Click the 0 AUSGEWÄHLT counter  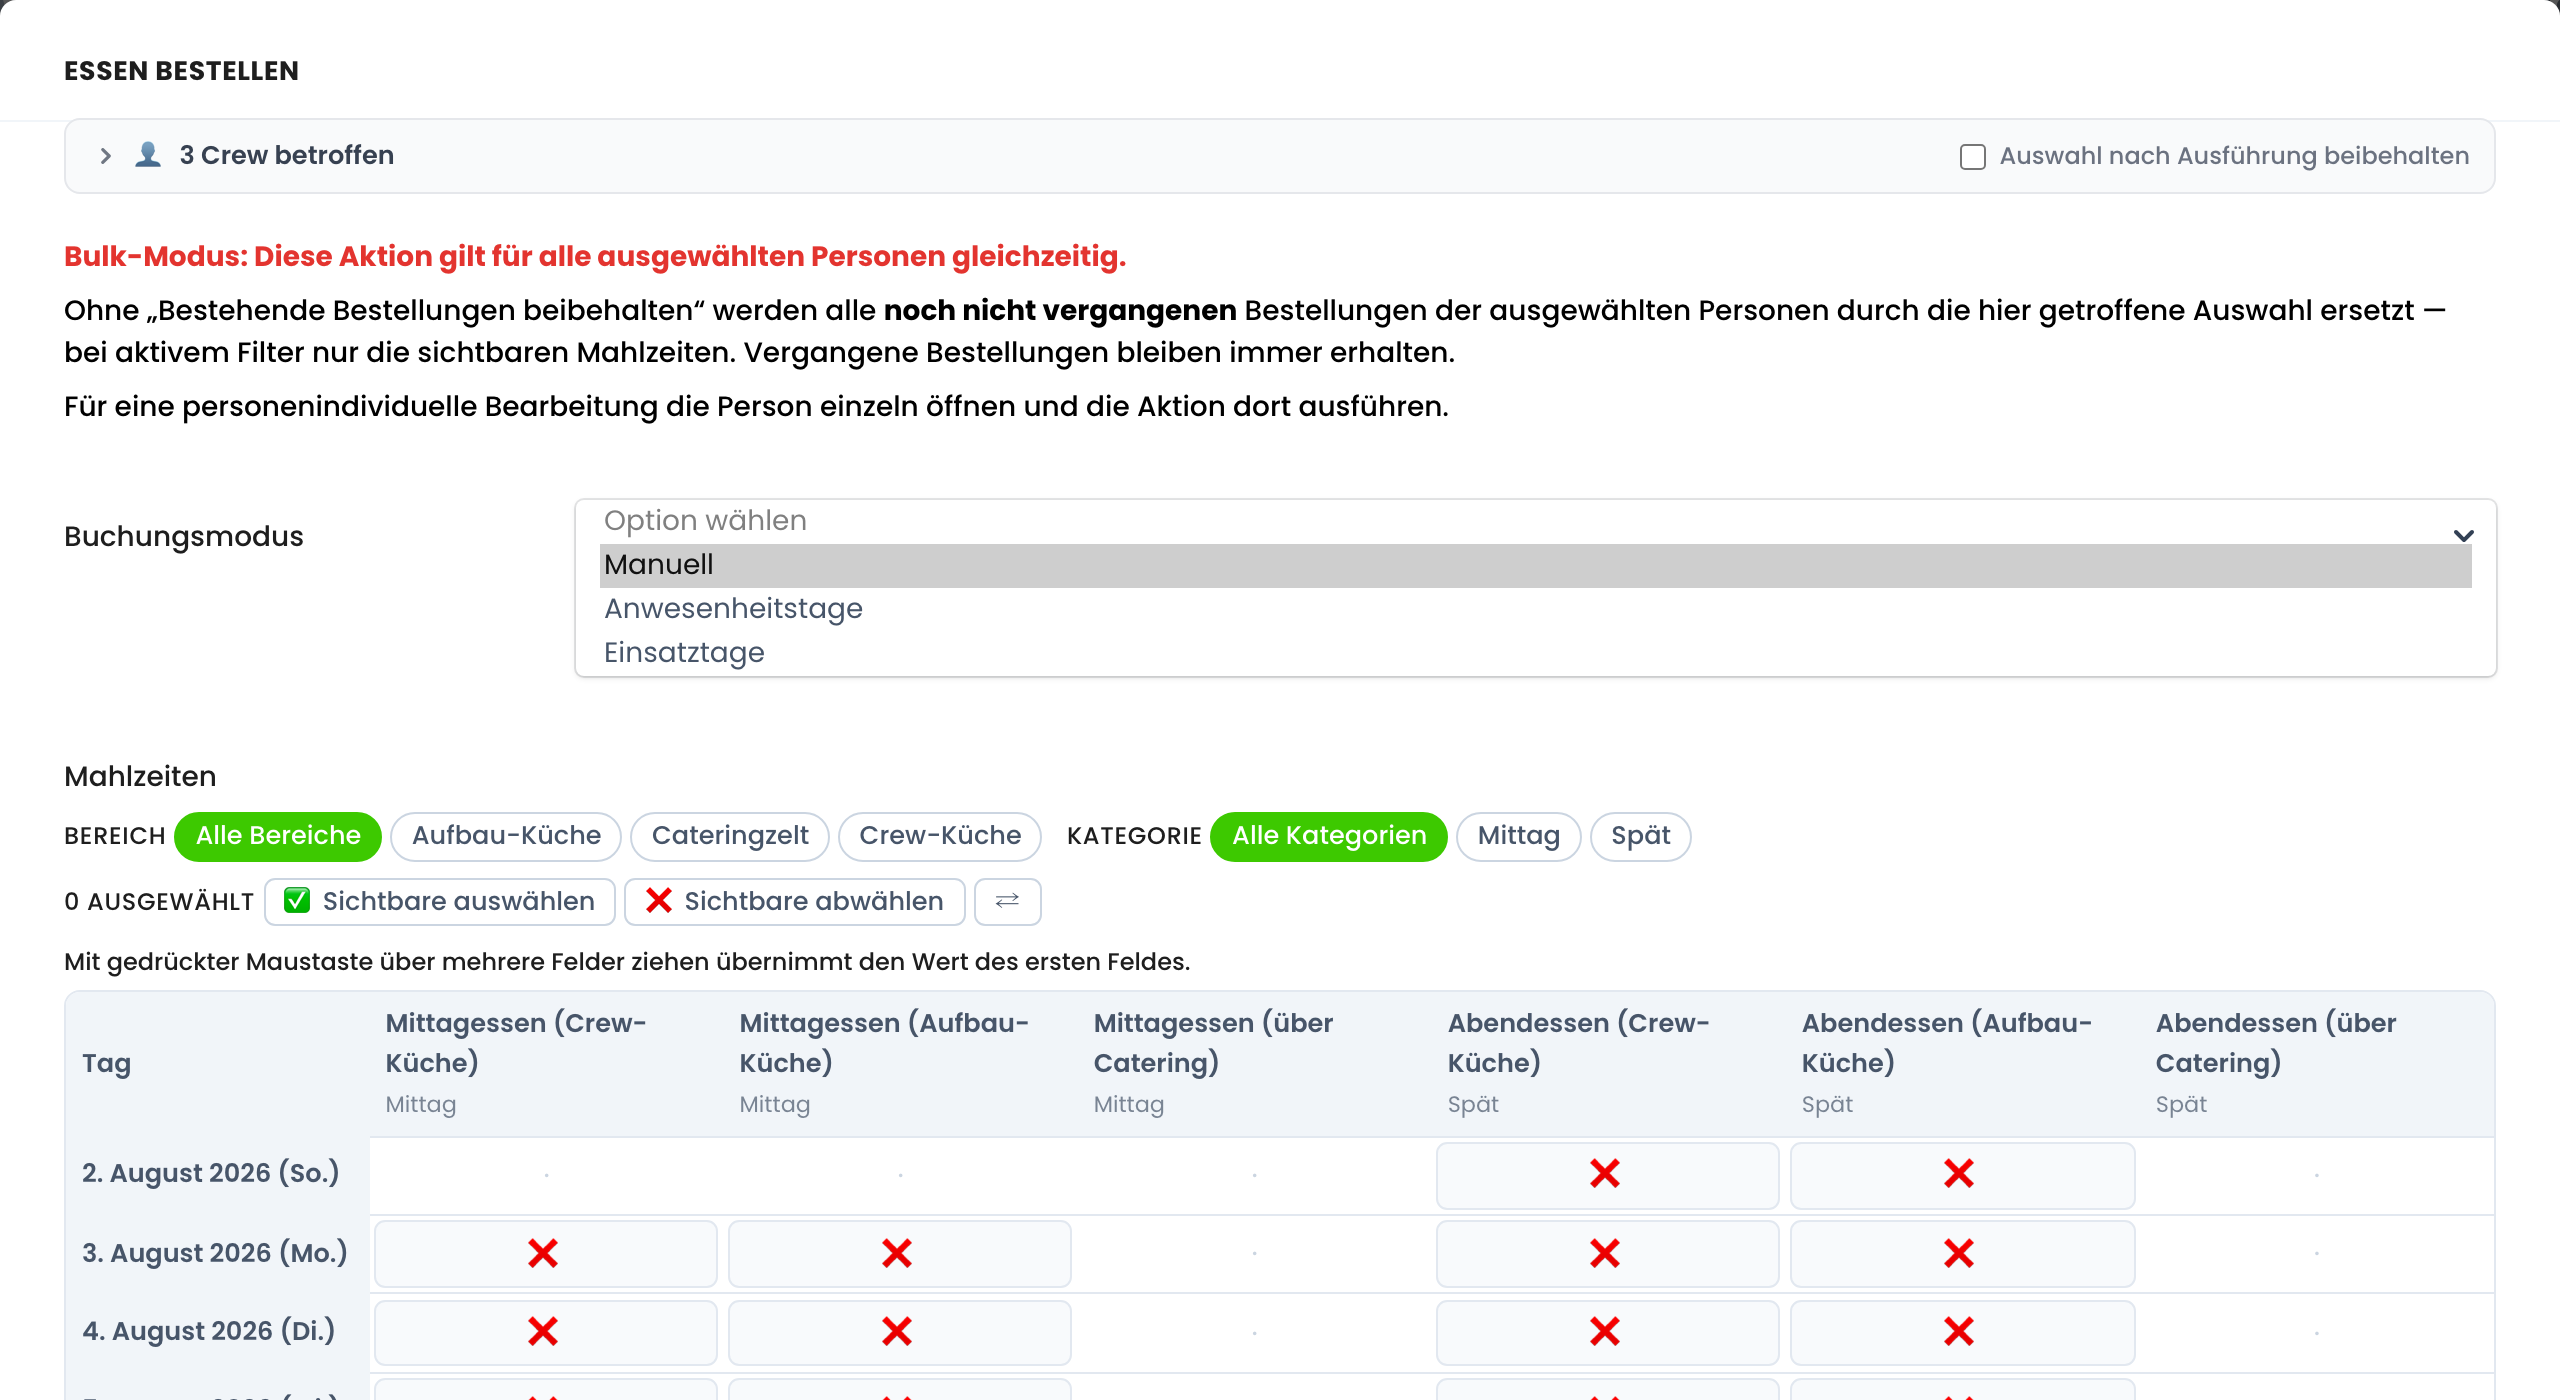pyautogui.click(x=159, y=902)
